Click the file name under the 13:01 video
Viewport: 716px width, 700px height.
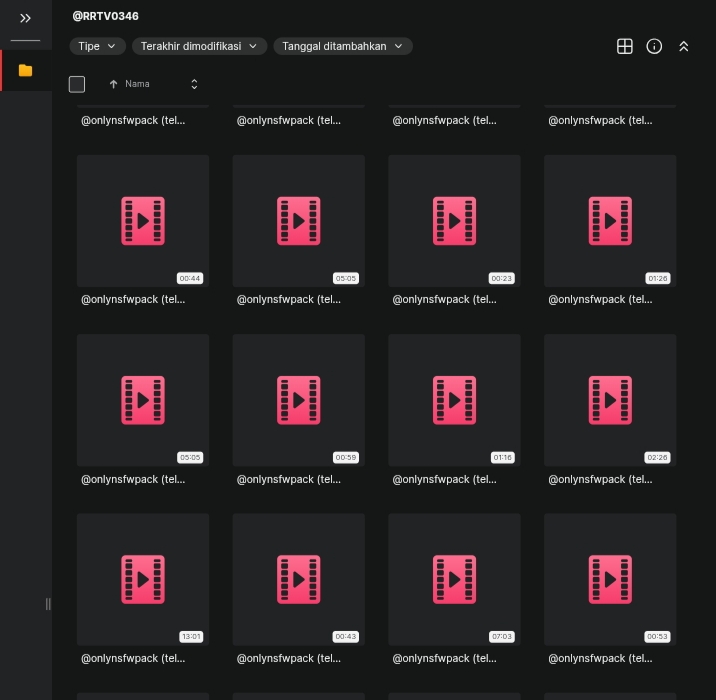[133, 658]
